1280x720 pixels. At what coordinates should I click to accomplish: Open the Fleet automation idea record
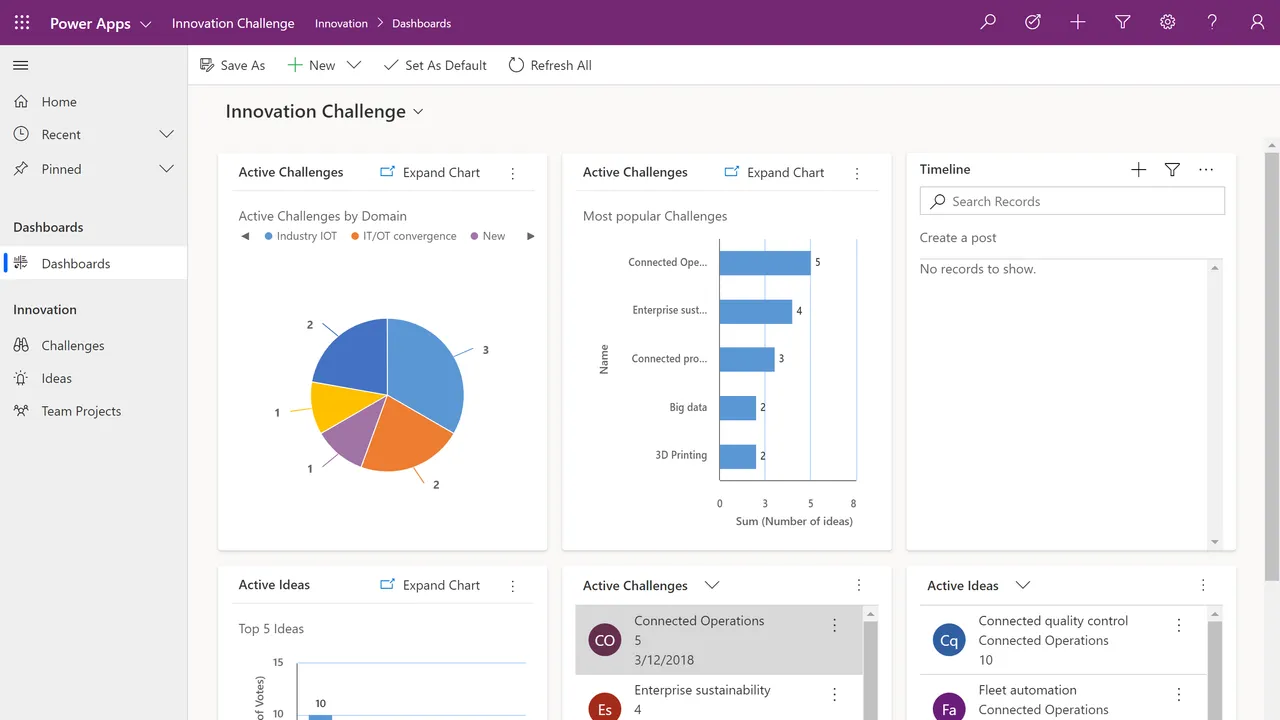(1027, 690)
